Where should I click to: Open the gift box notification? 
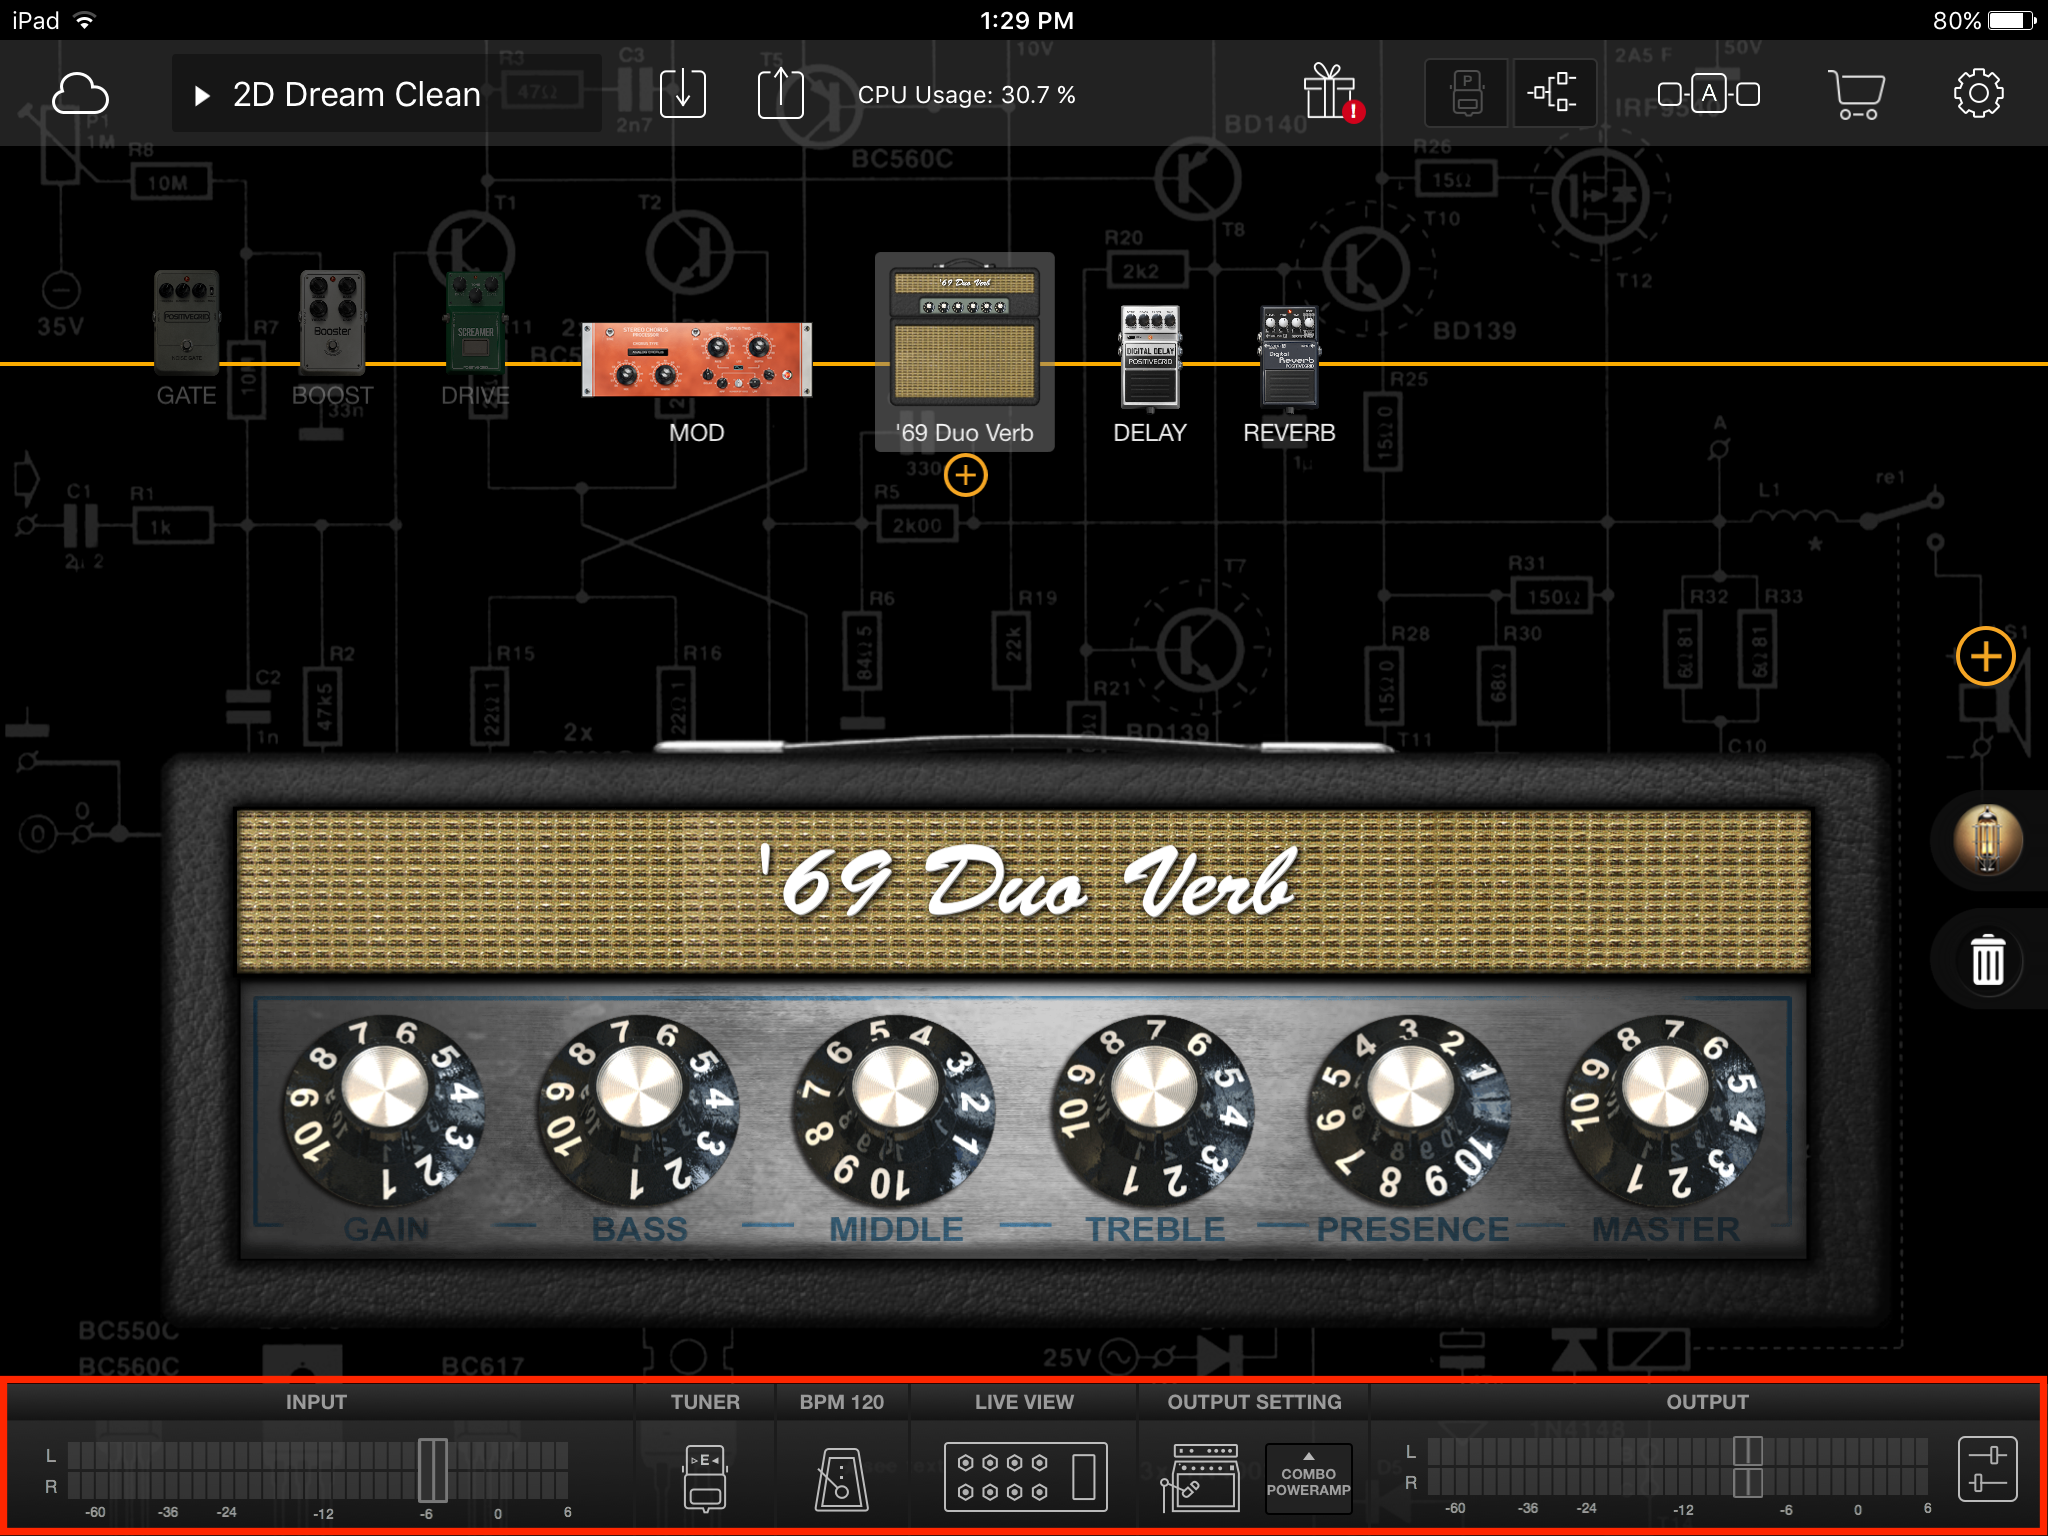tap(1331, 93)
